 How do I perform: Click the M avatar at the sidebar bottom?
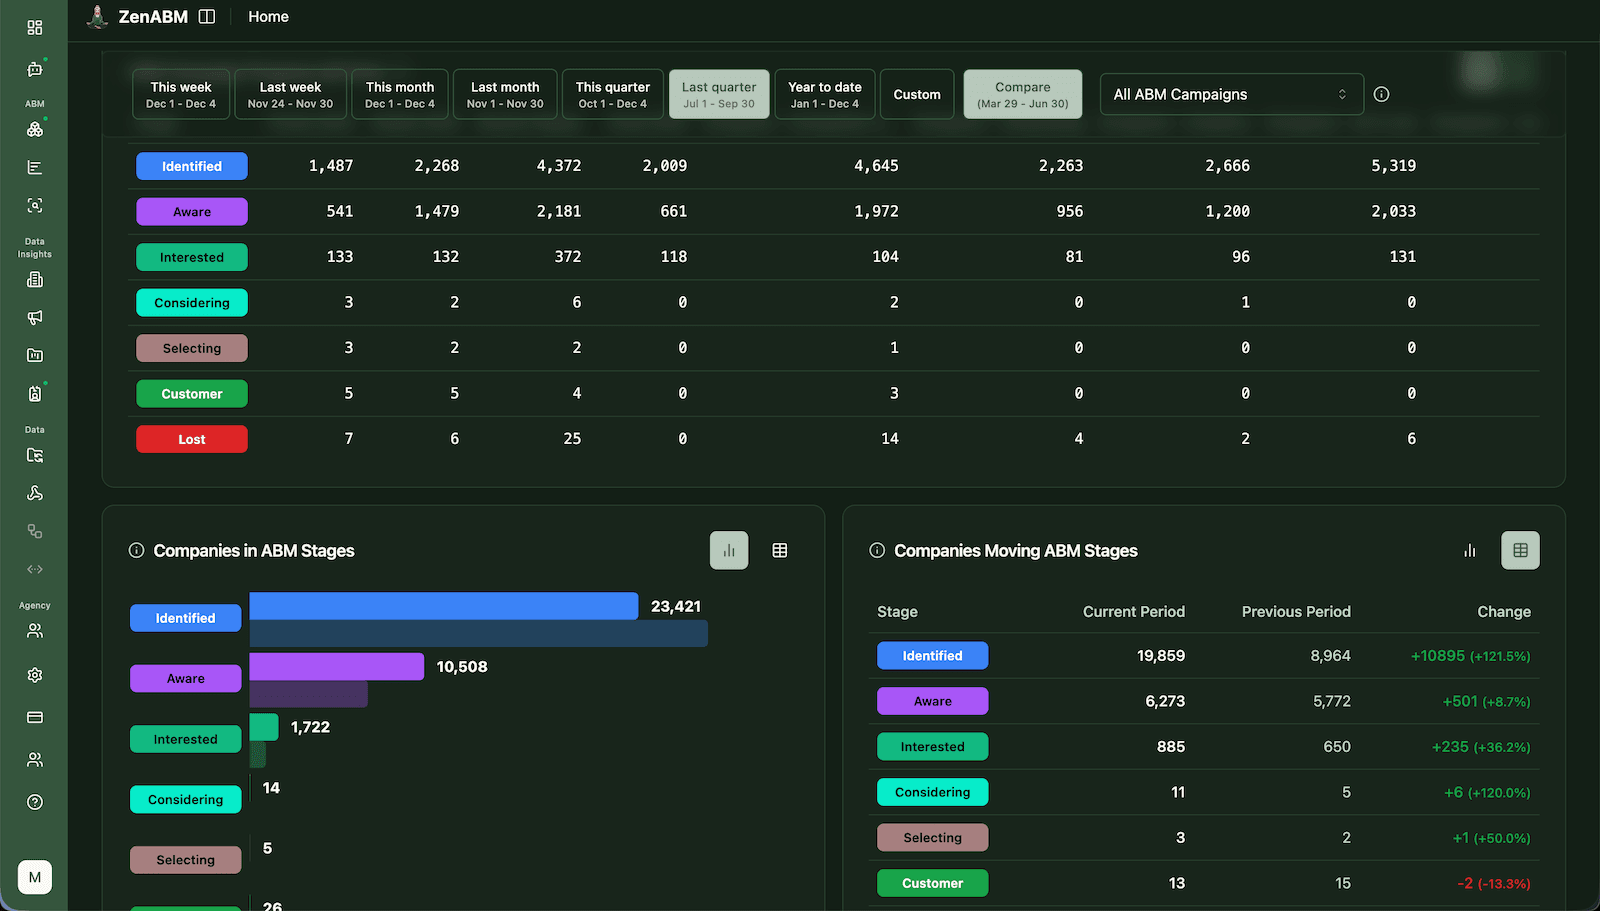click(x=34, y=877)
